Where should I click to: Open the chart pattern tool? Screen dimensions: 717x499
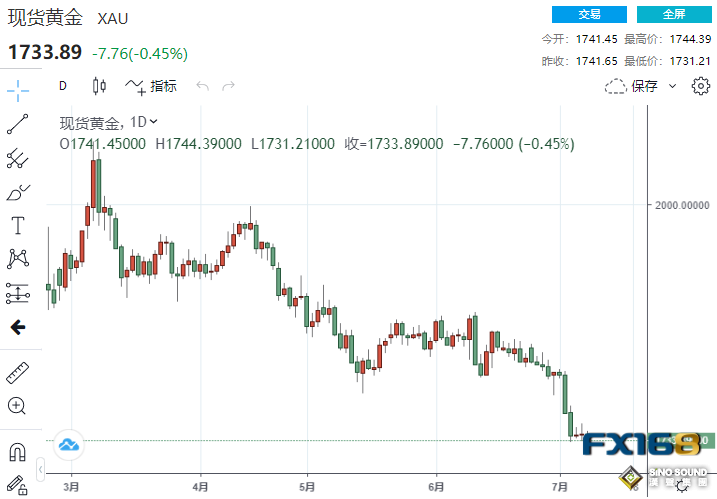18,259
